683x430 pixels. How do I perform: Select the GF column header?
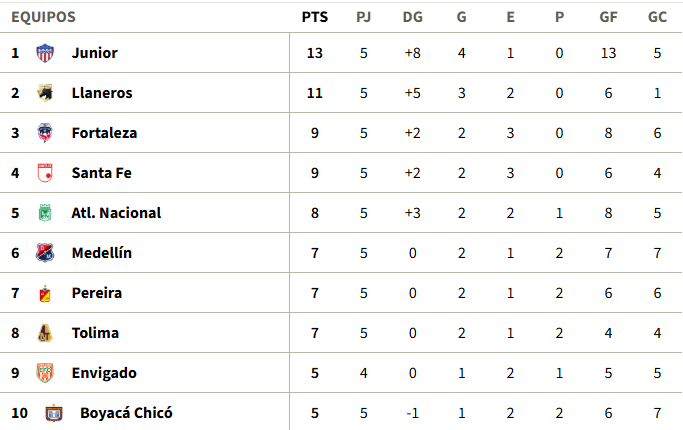coord(609,17)
